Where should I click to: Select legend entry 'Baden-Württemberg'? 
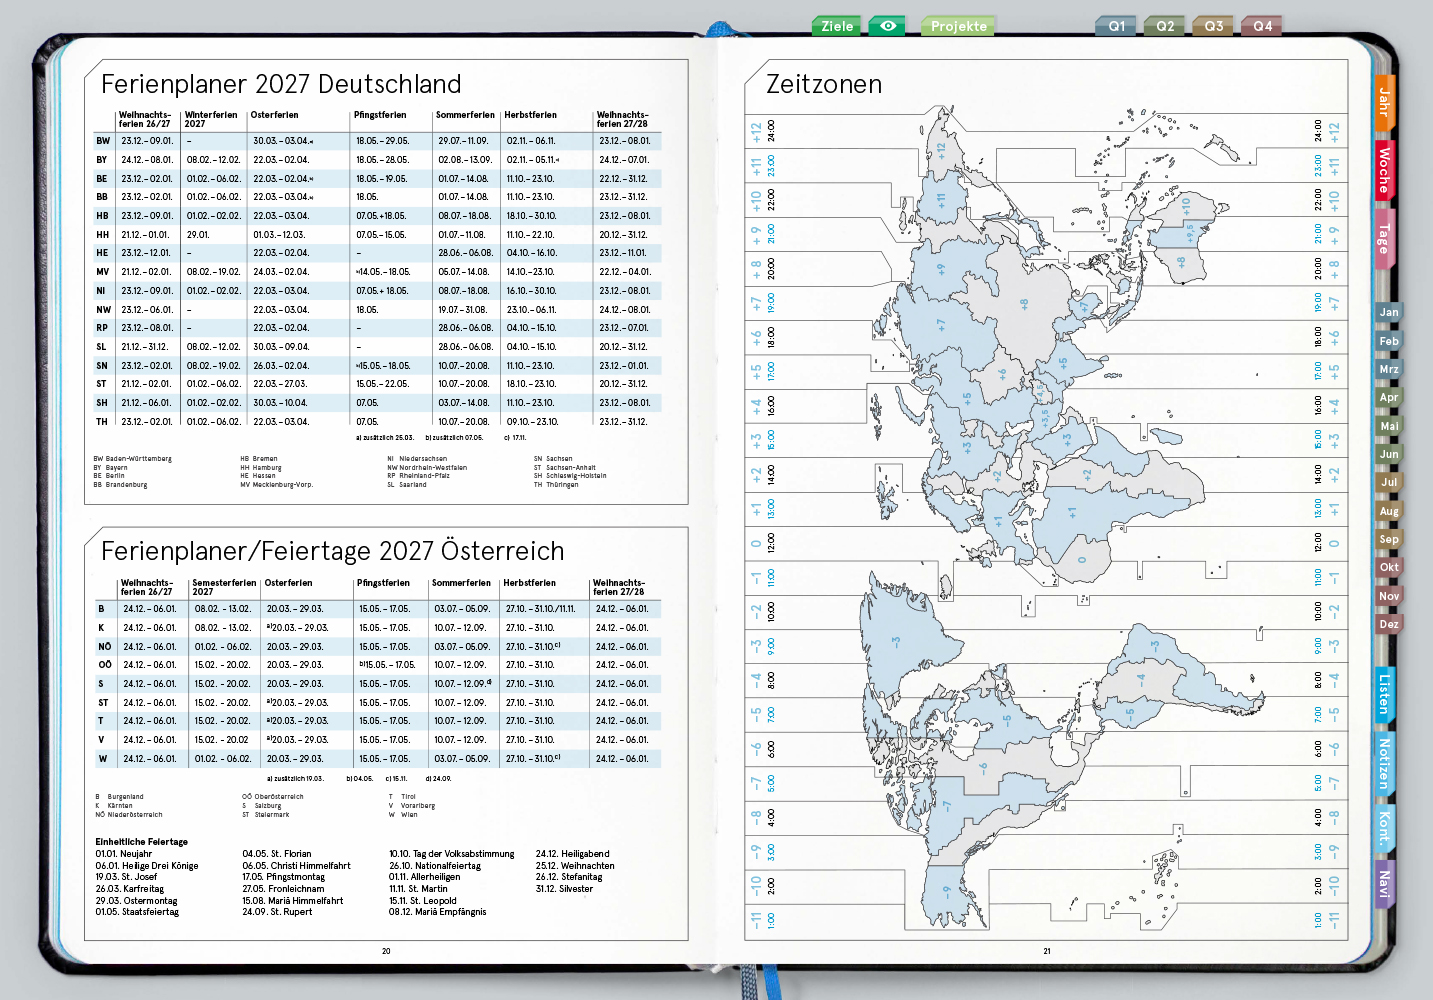click(x=139, y=459)
